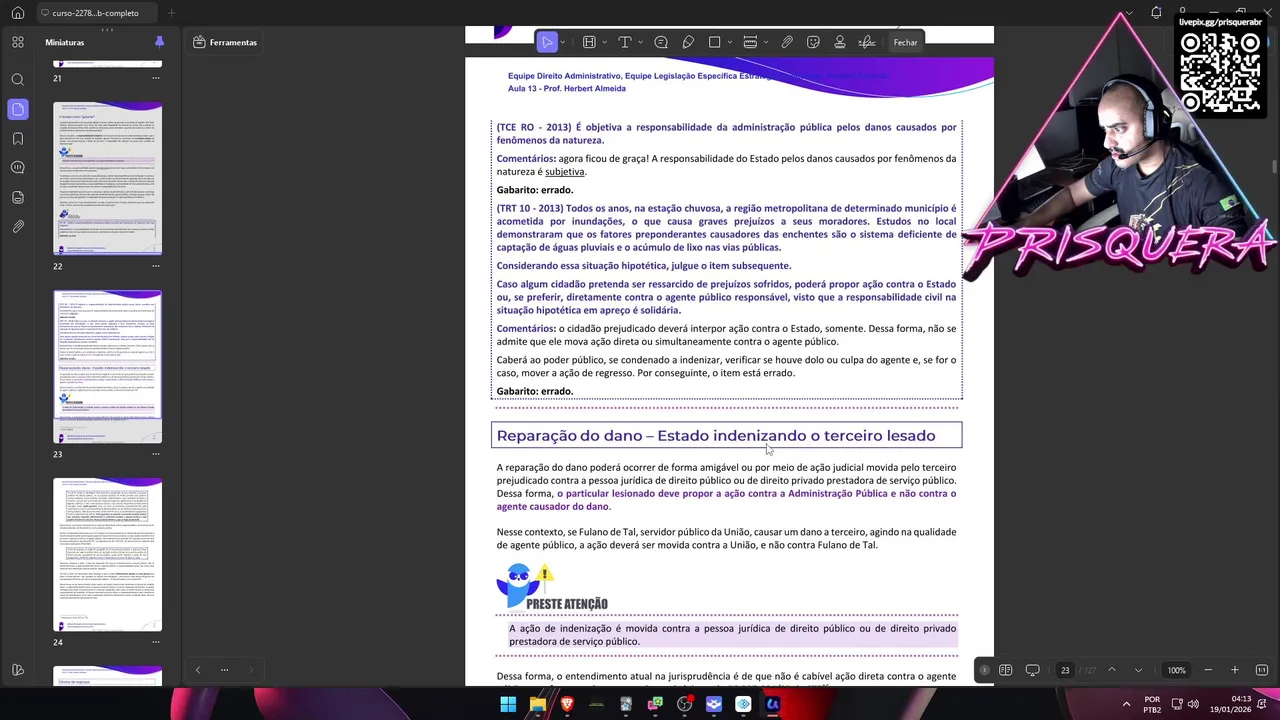Select the stamp tool
This screenshot has height=720, width=1280.
click(840, 42)
